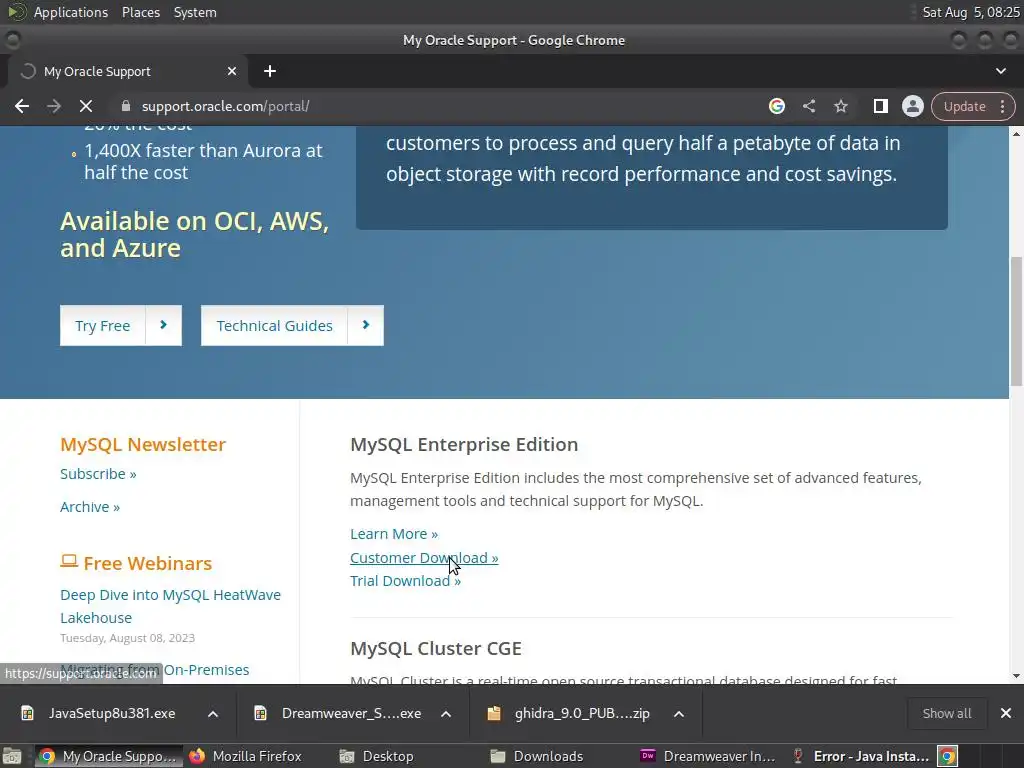Switch to Error - Java Installer taskbar window
The image size is (1024, 768).
[860, 756]
